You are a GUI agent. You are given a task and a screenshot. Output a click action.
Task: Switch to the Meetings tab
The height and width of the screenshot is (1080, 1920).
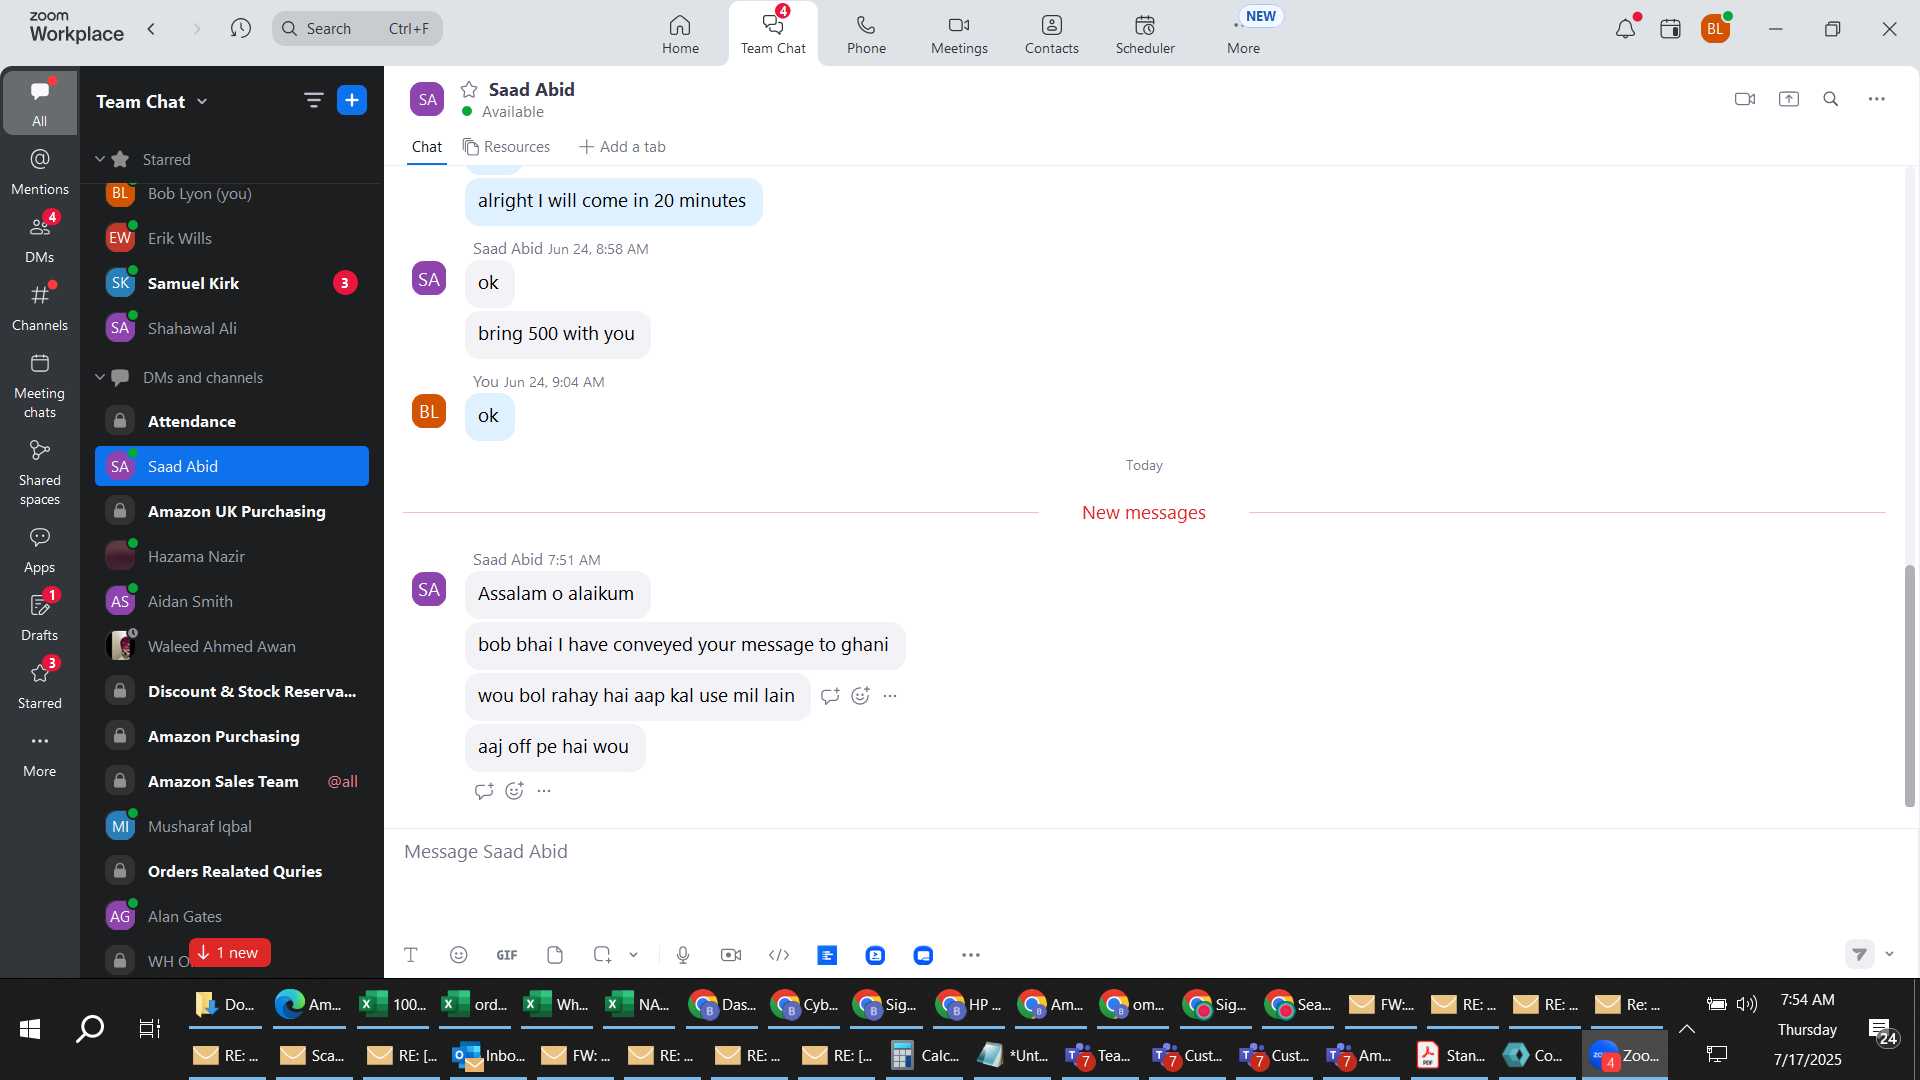pos(959,34)
